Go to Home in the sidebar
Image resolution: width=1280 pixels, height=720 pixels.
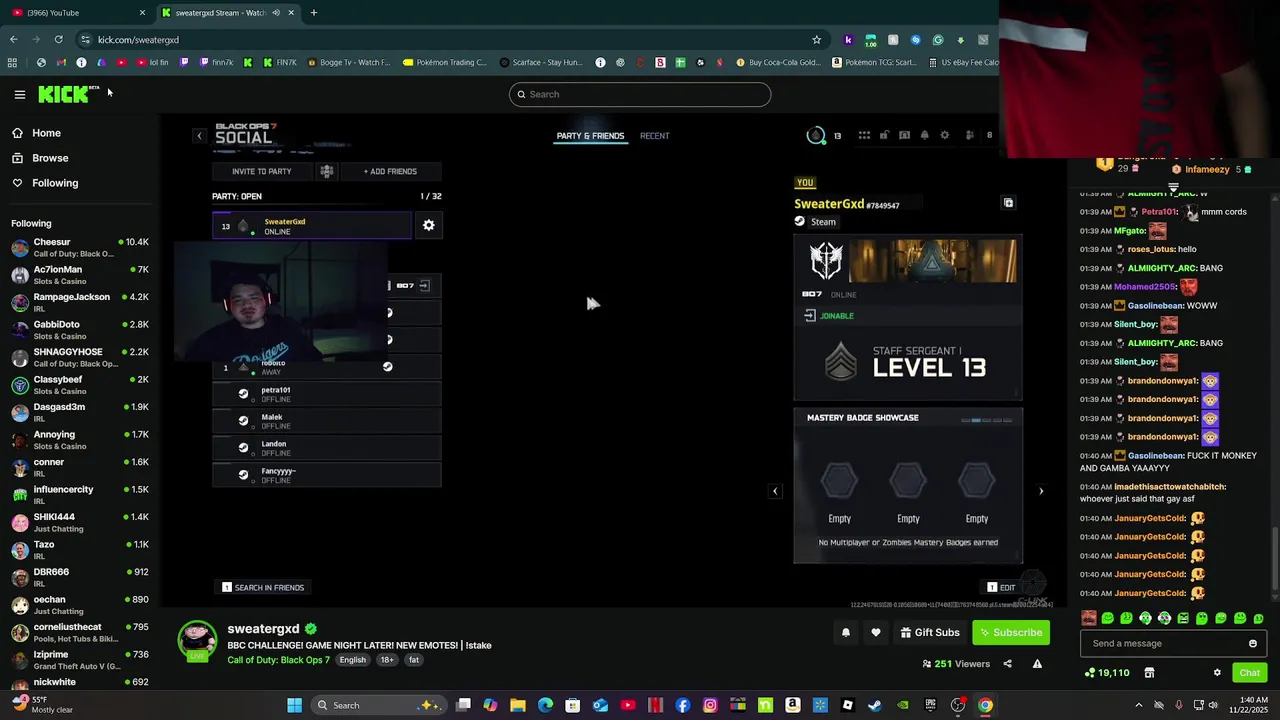click(80, 133)
